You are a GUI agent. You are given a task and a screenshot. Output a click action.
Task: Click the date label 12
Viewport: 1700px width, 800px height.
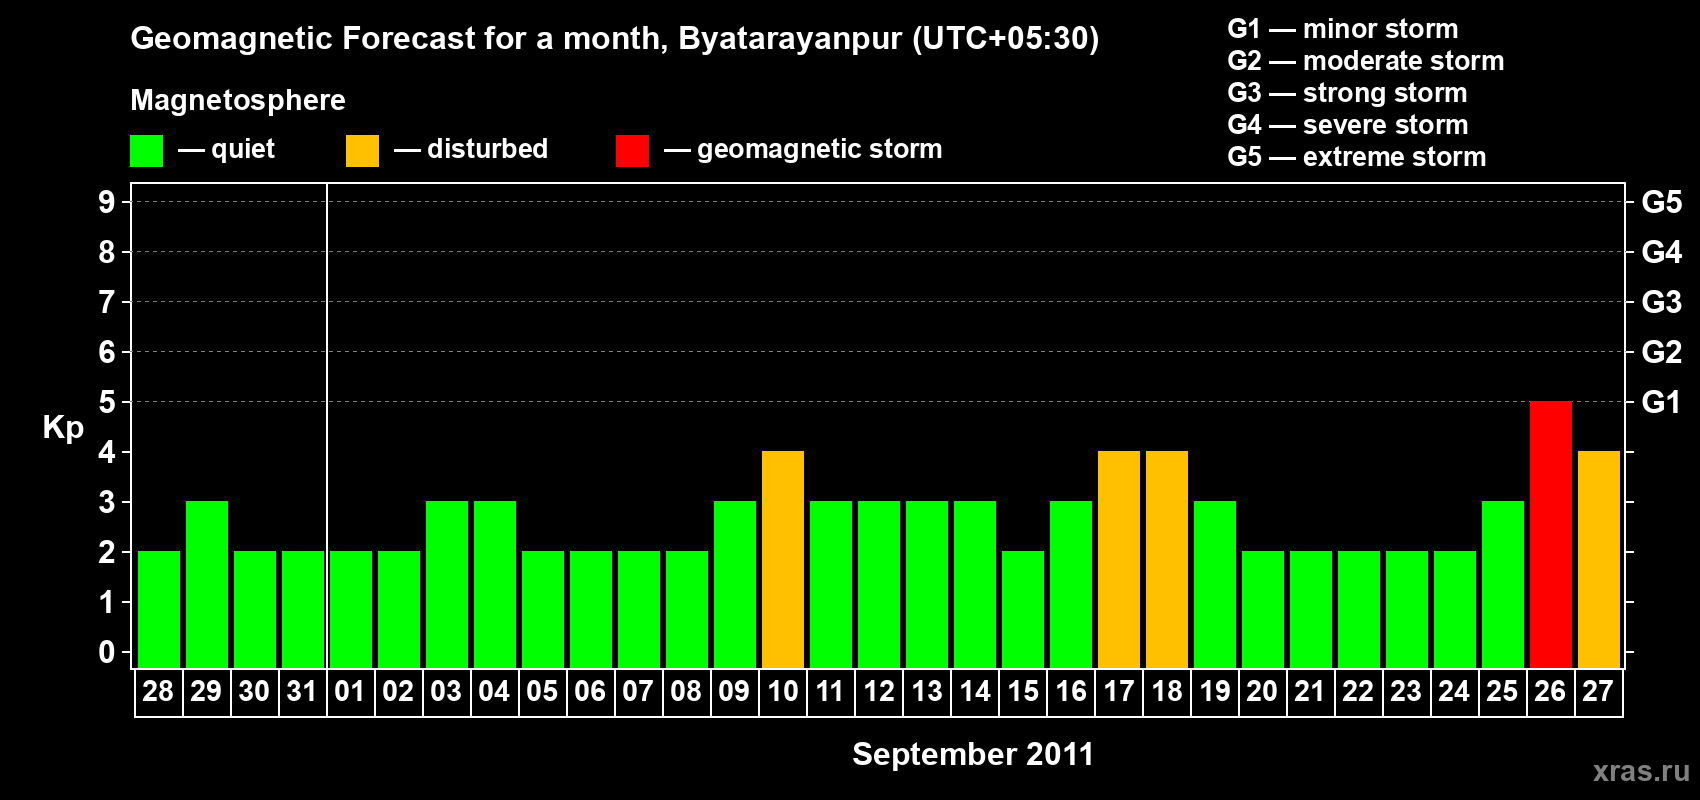879,692
